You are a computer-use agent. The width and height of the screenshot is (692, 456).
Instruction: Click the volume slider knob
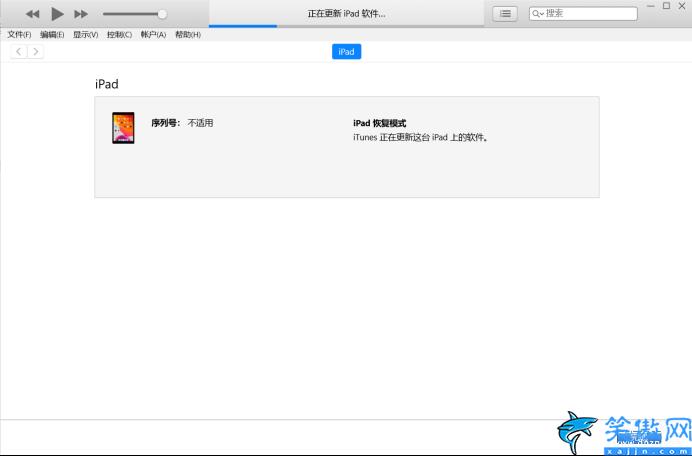point(162,14)
